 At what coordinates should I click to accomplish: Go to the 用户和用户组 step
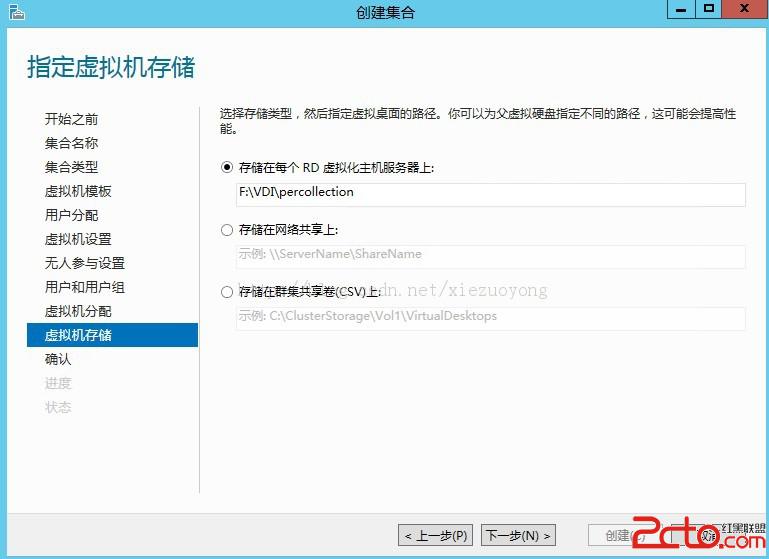pos(85,287)
